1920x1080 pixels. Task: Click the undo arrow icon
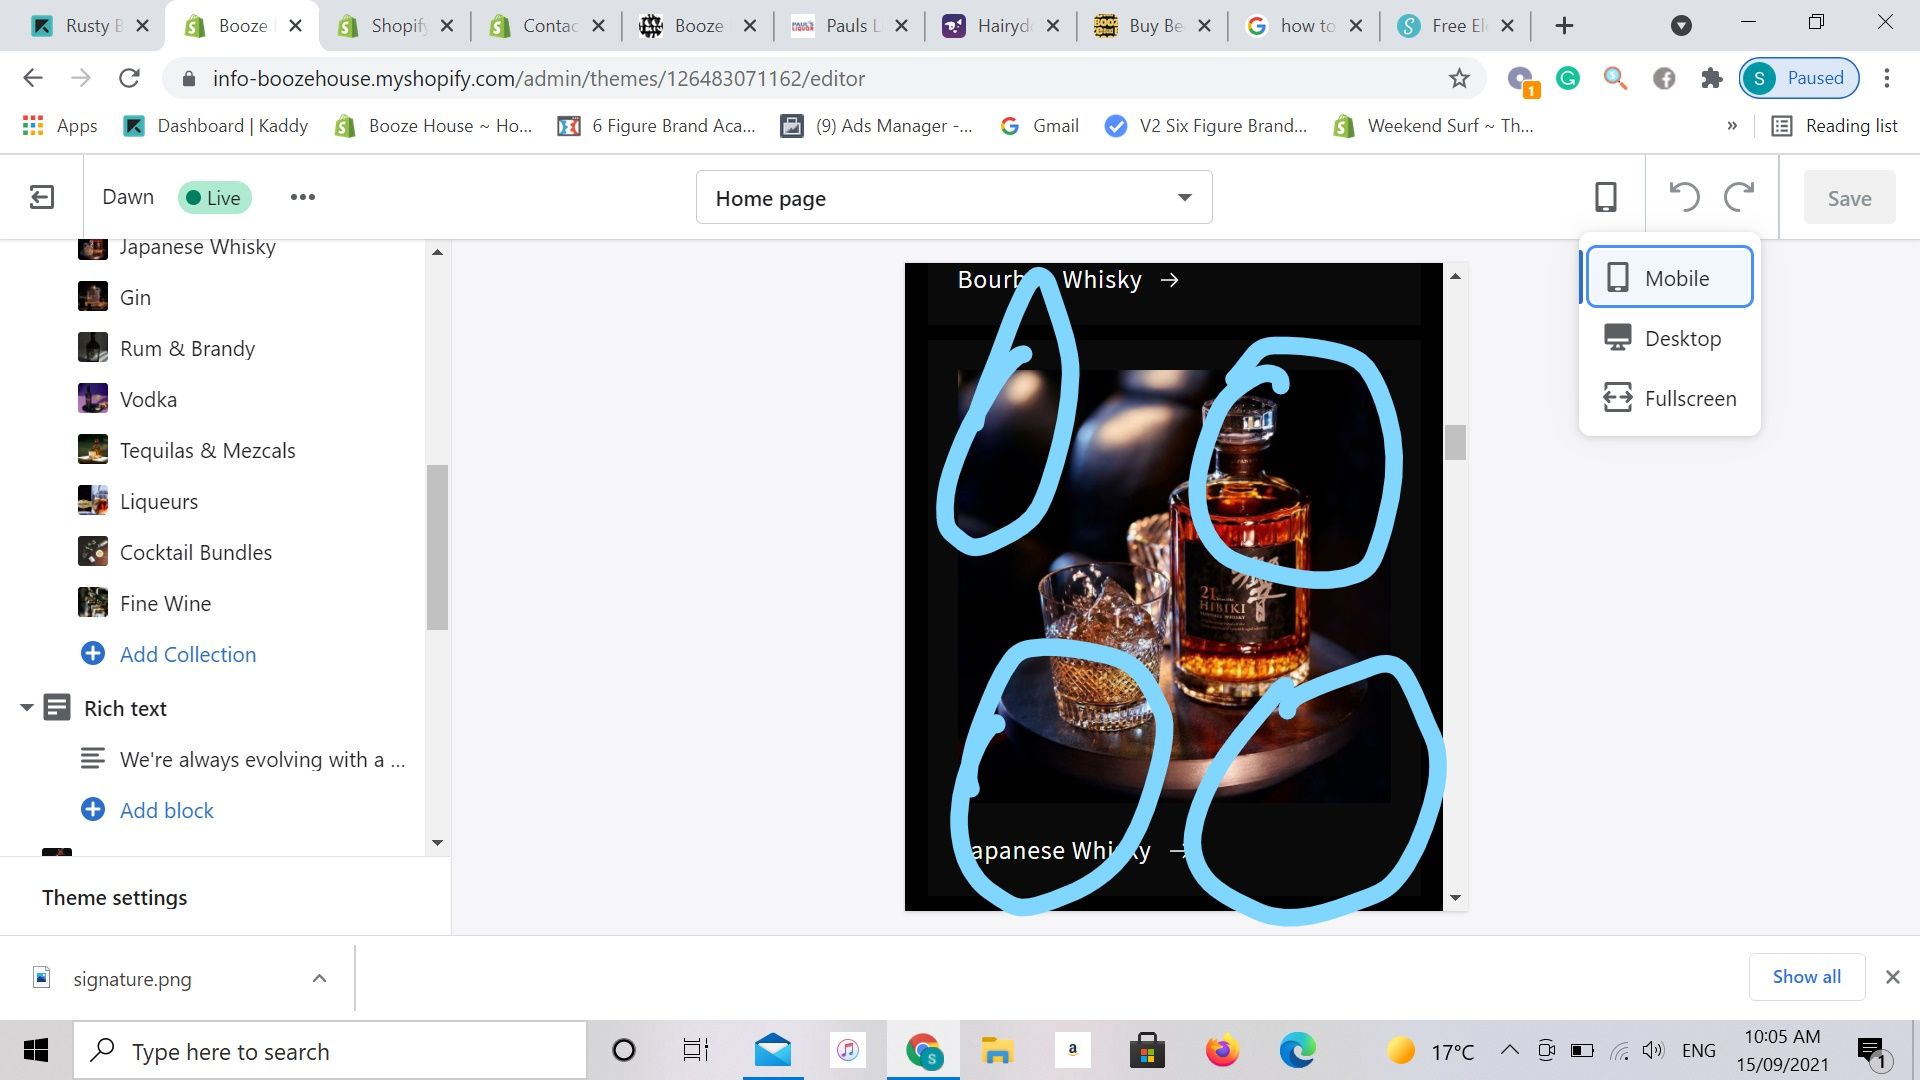pyautogui.click(x=1684, y=197)
